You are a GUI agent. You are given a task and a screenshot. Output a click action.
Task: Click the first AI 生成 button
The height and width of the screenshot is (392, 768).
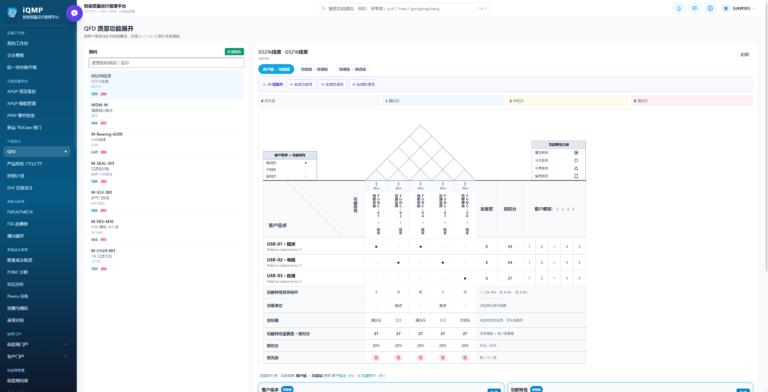[x=301, y=84]
